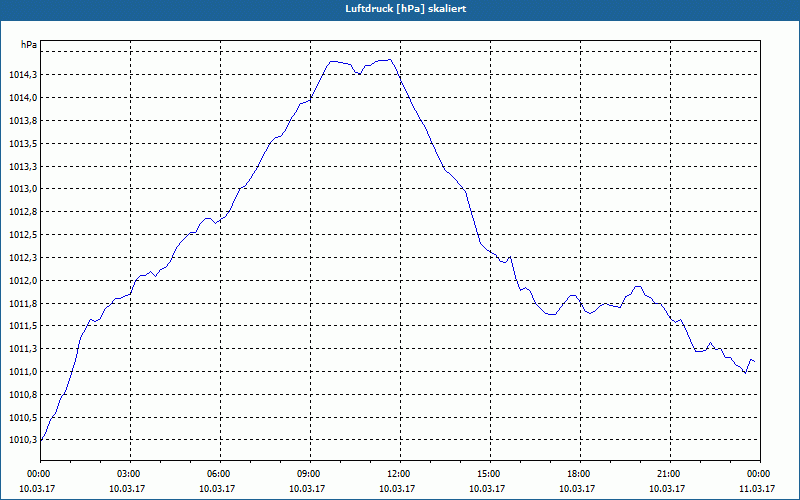Select the 1011,0 axis value
The height and width of the screenshot is (500, 800).
click(23, 372)
